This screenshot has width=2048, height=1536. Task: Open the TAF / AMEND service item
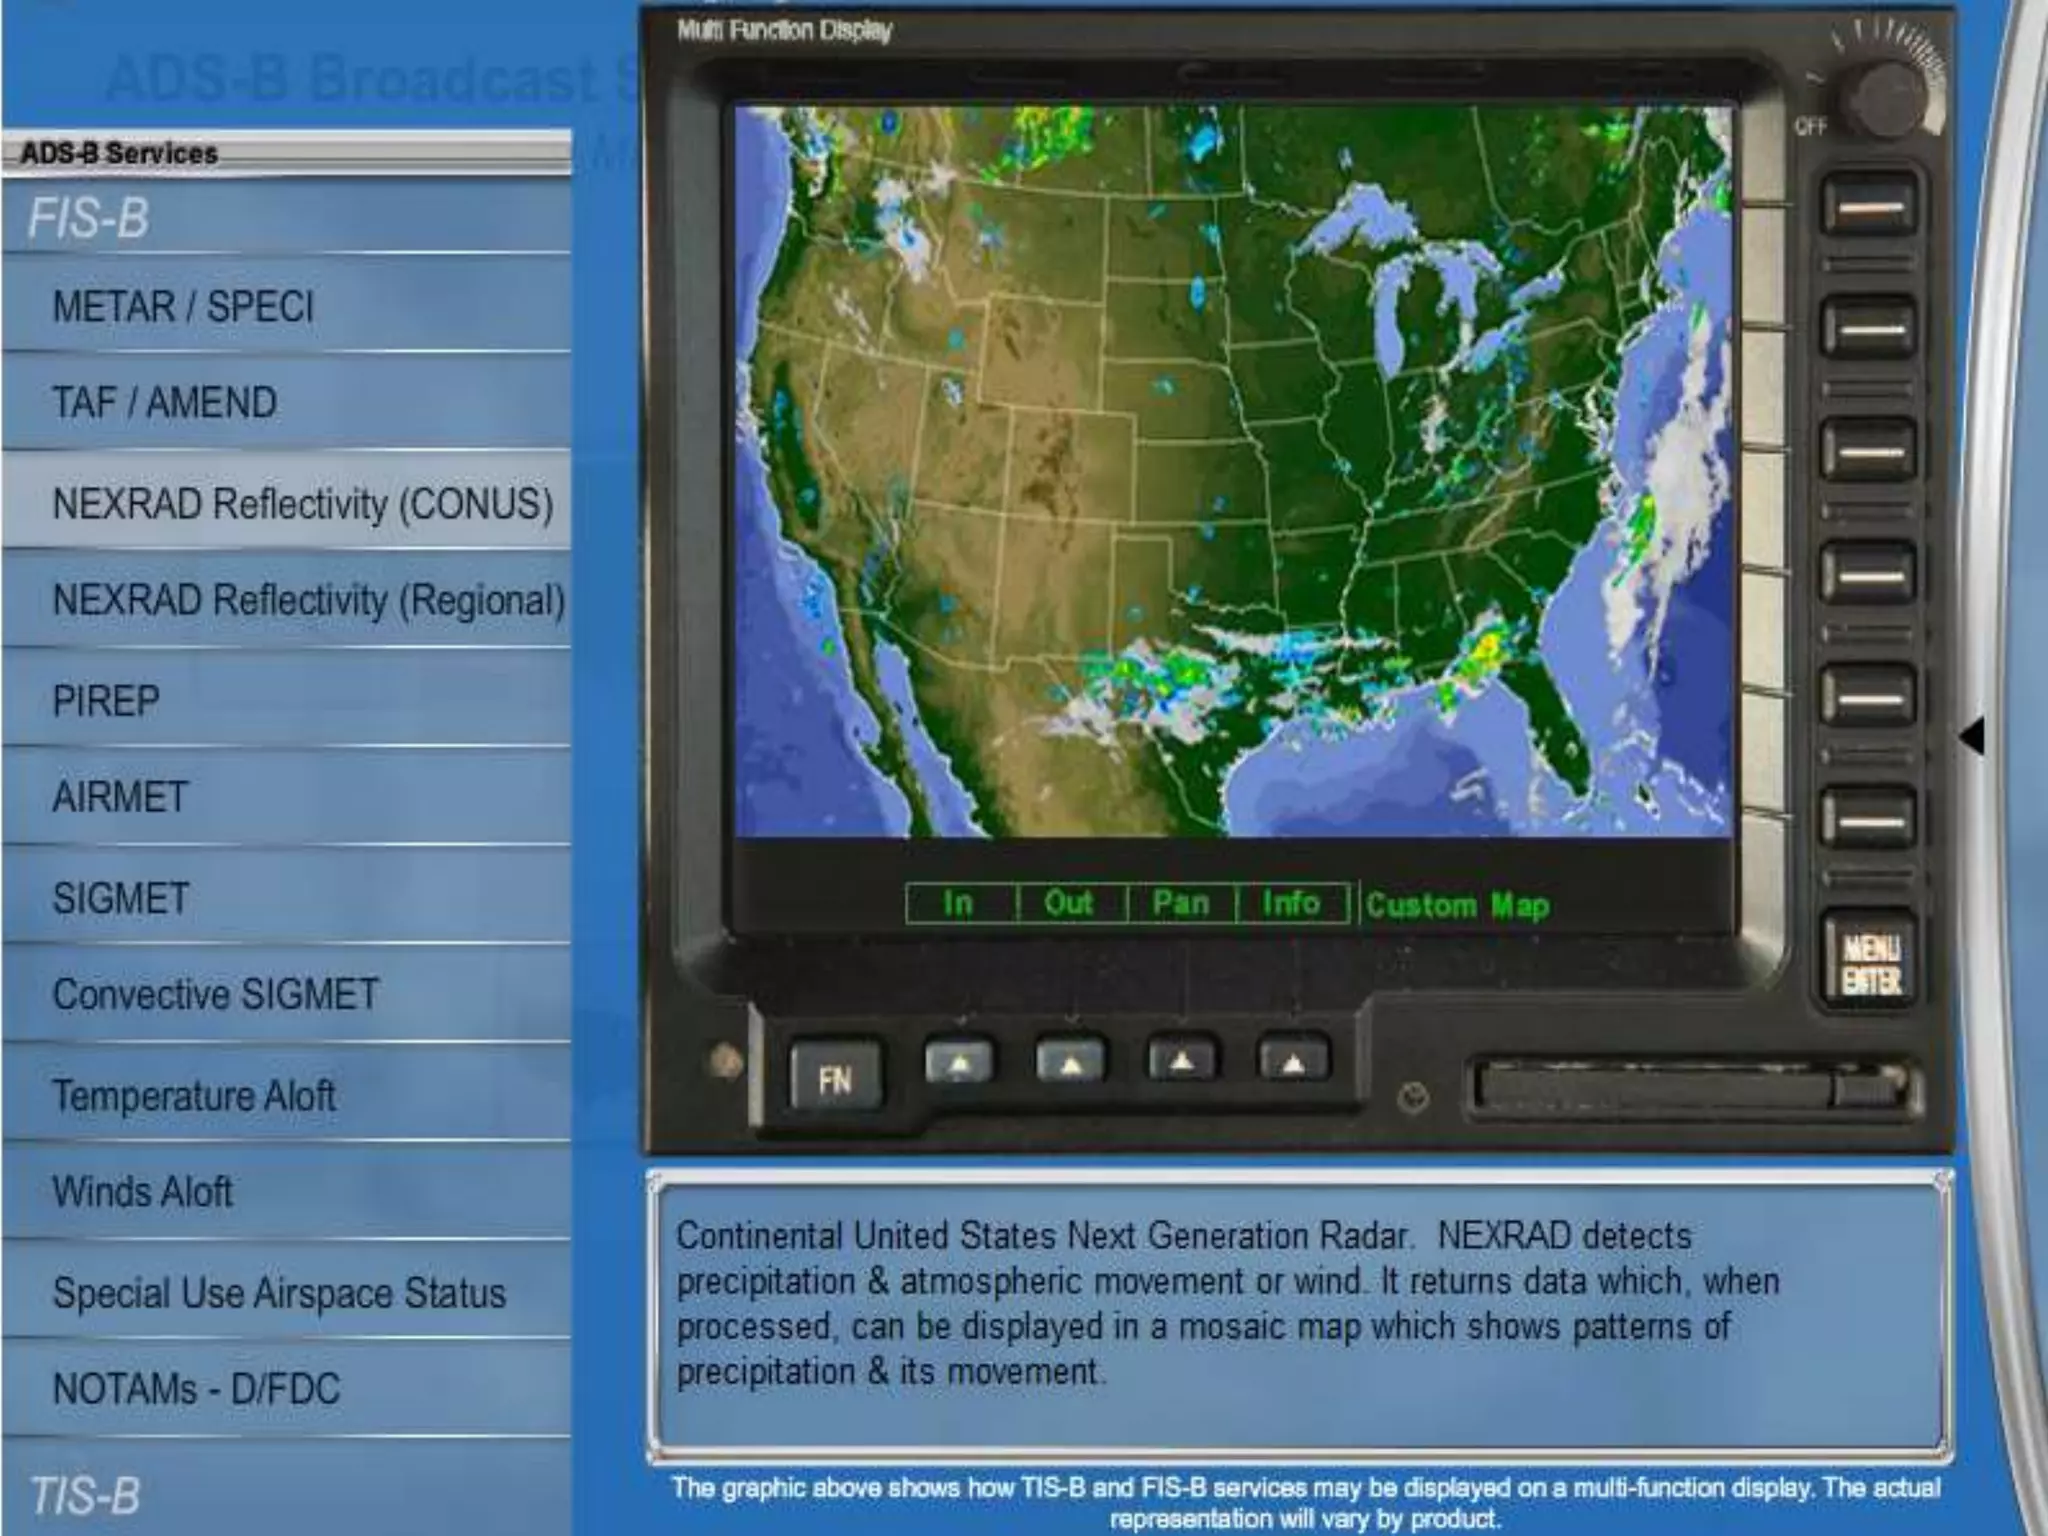pyautogui.click(x=165, y=403)
